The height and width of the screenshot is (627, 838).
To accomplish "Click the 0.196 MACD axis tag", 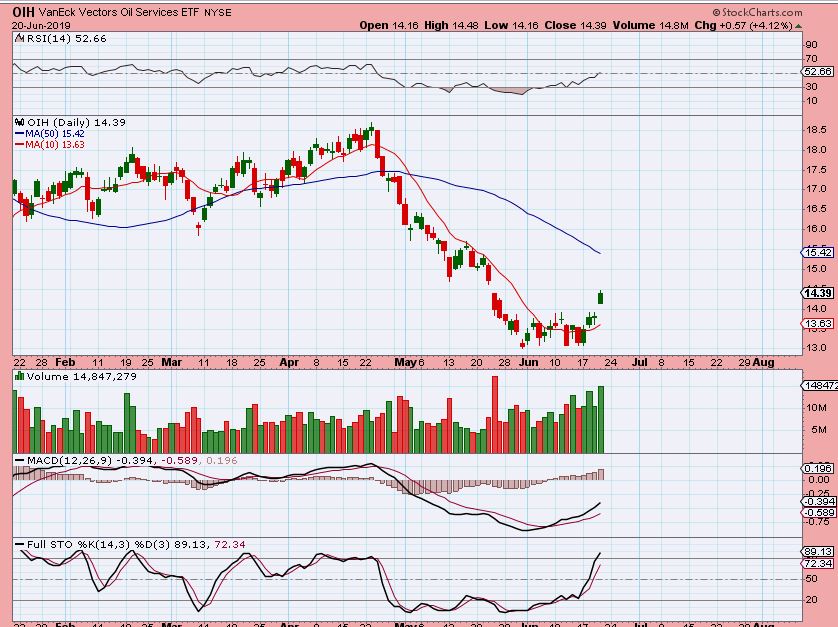I will [x=818, y=468].
